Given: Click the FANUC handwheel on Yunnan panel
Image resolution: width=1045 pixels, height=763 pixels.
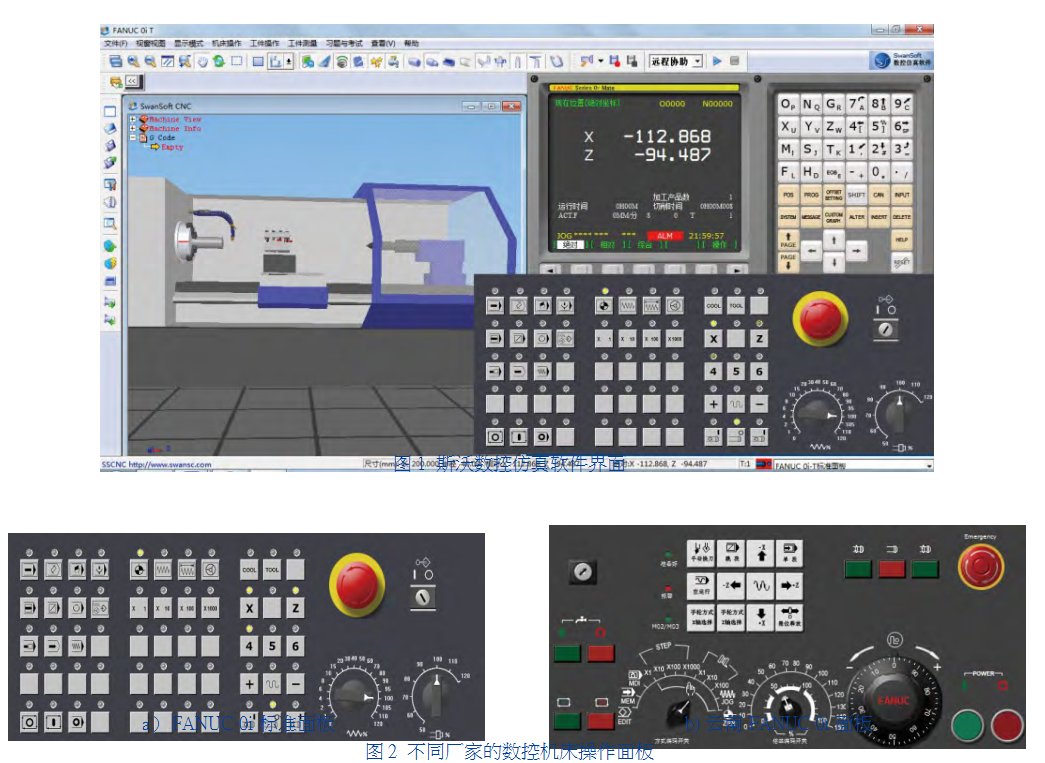Looking at the screenshot, I should [x=894, y=700].
